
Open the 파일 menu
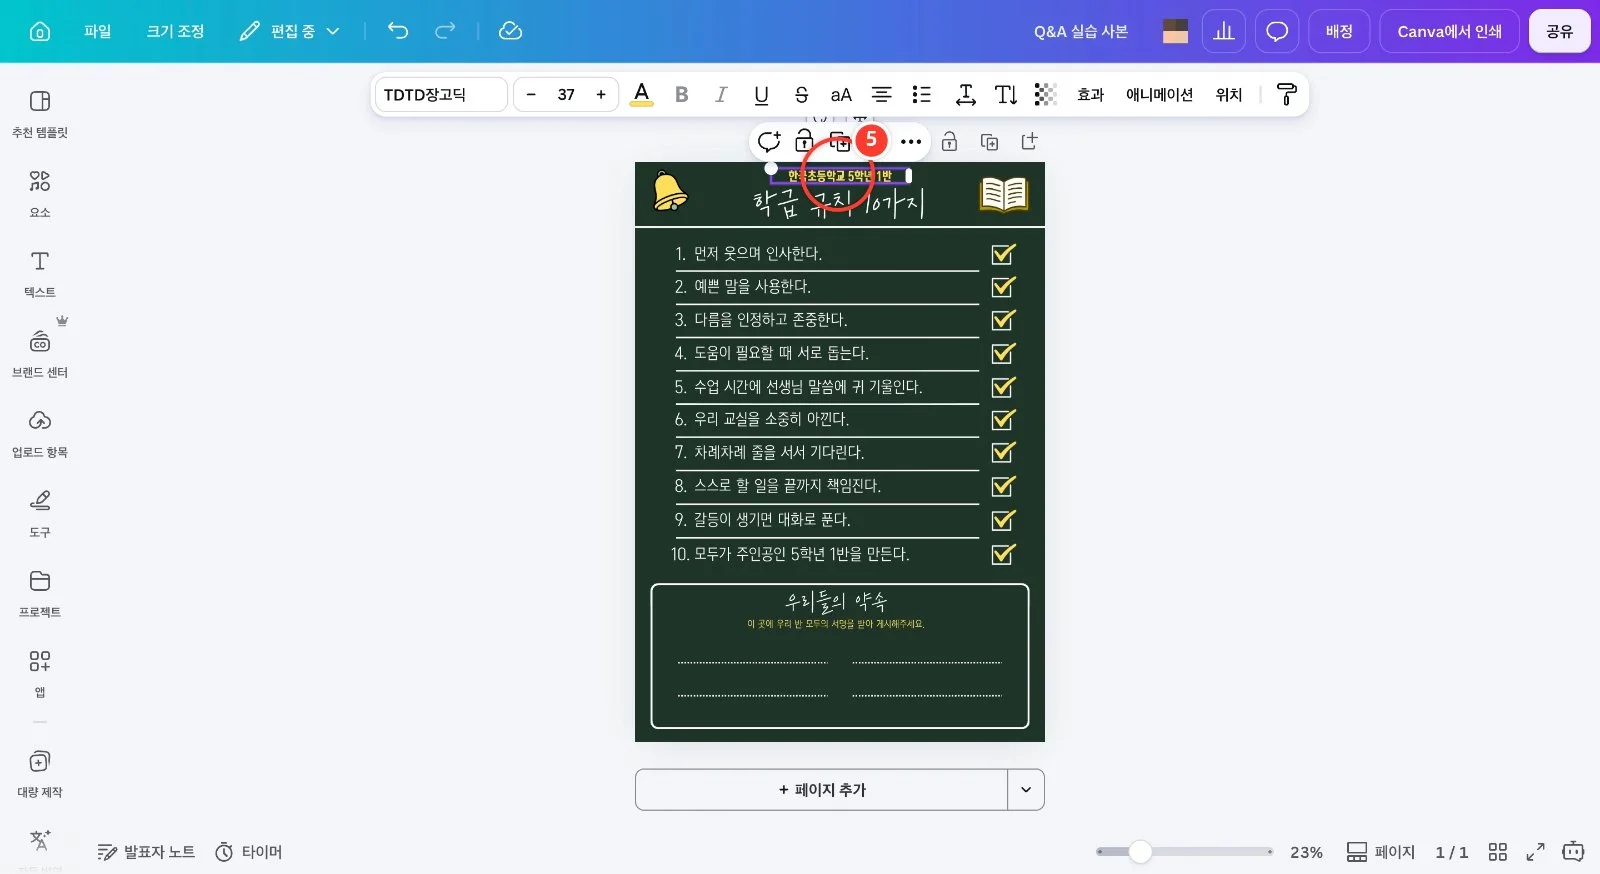[x=97, y=31]
